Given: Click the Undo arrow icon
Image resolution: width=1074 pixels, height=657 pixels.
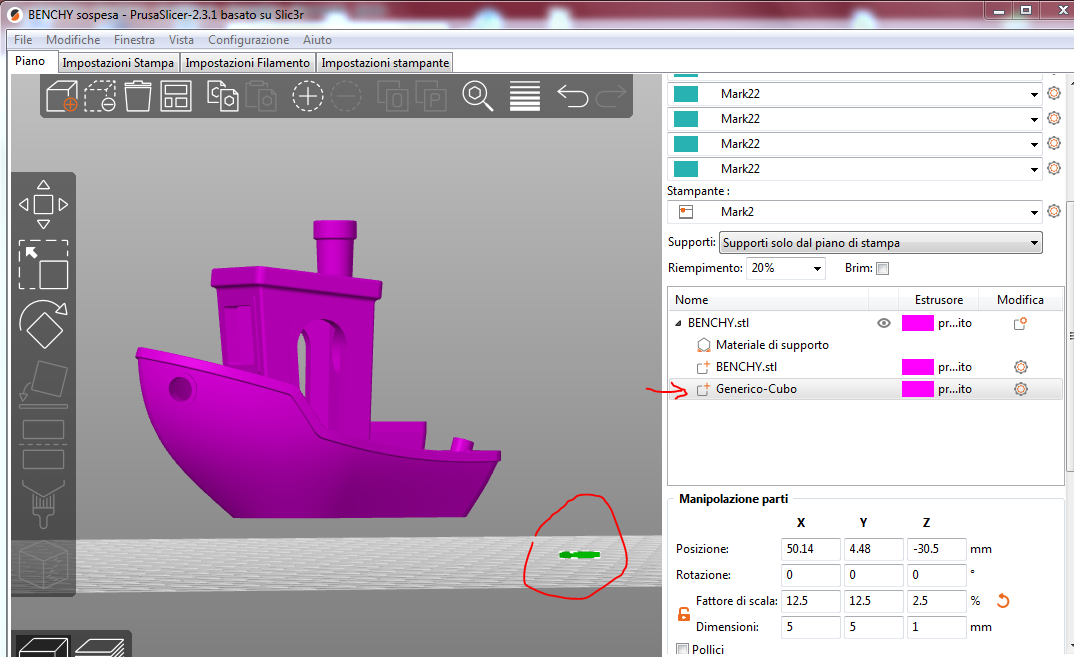Looking at the screenshot, I should 573,96.
